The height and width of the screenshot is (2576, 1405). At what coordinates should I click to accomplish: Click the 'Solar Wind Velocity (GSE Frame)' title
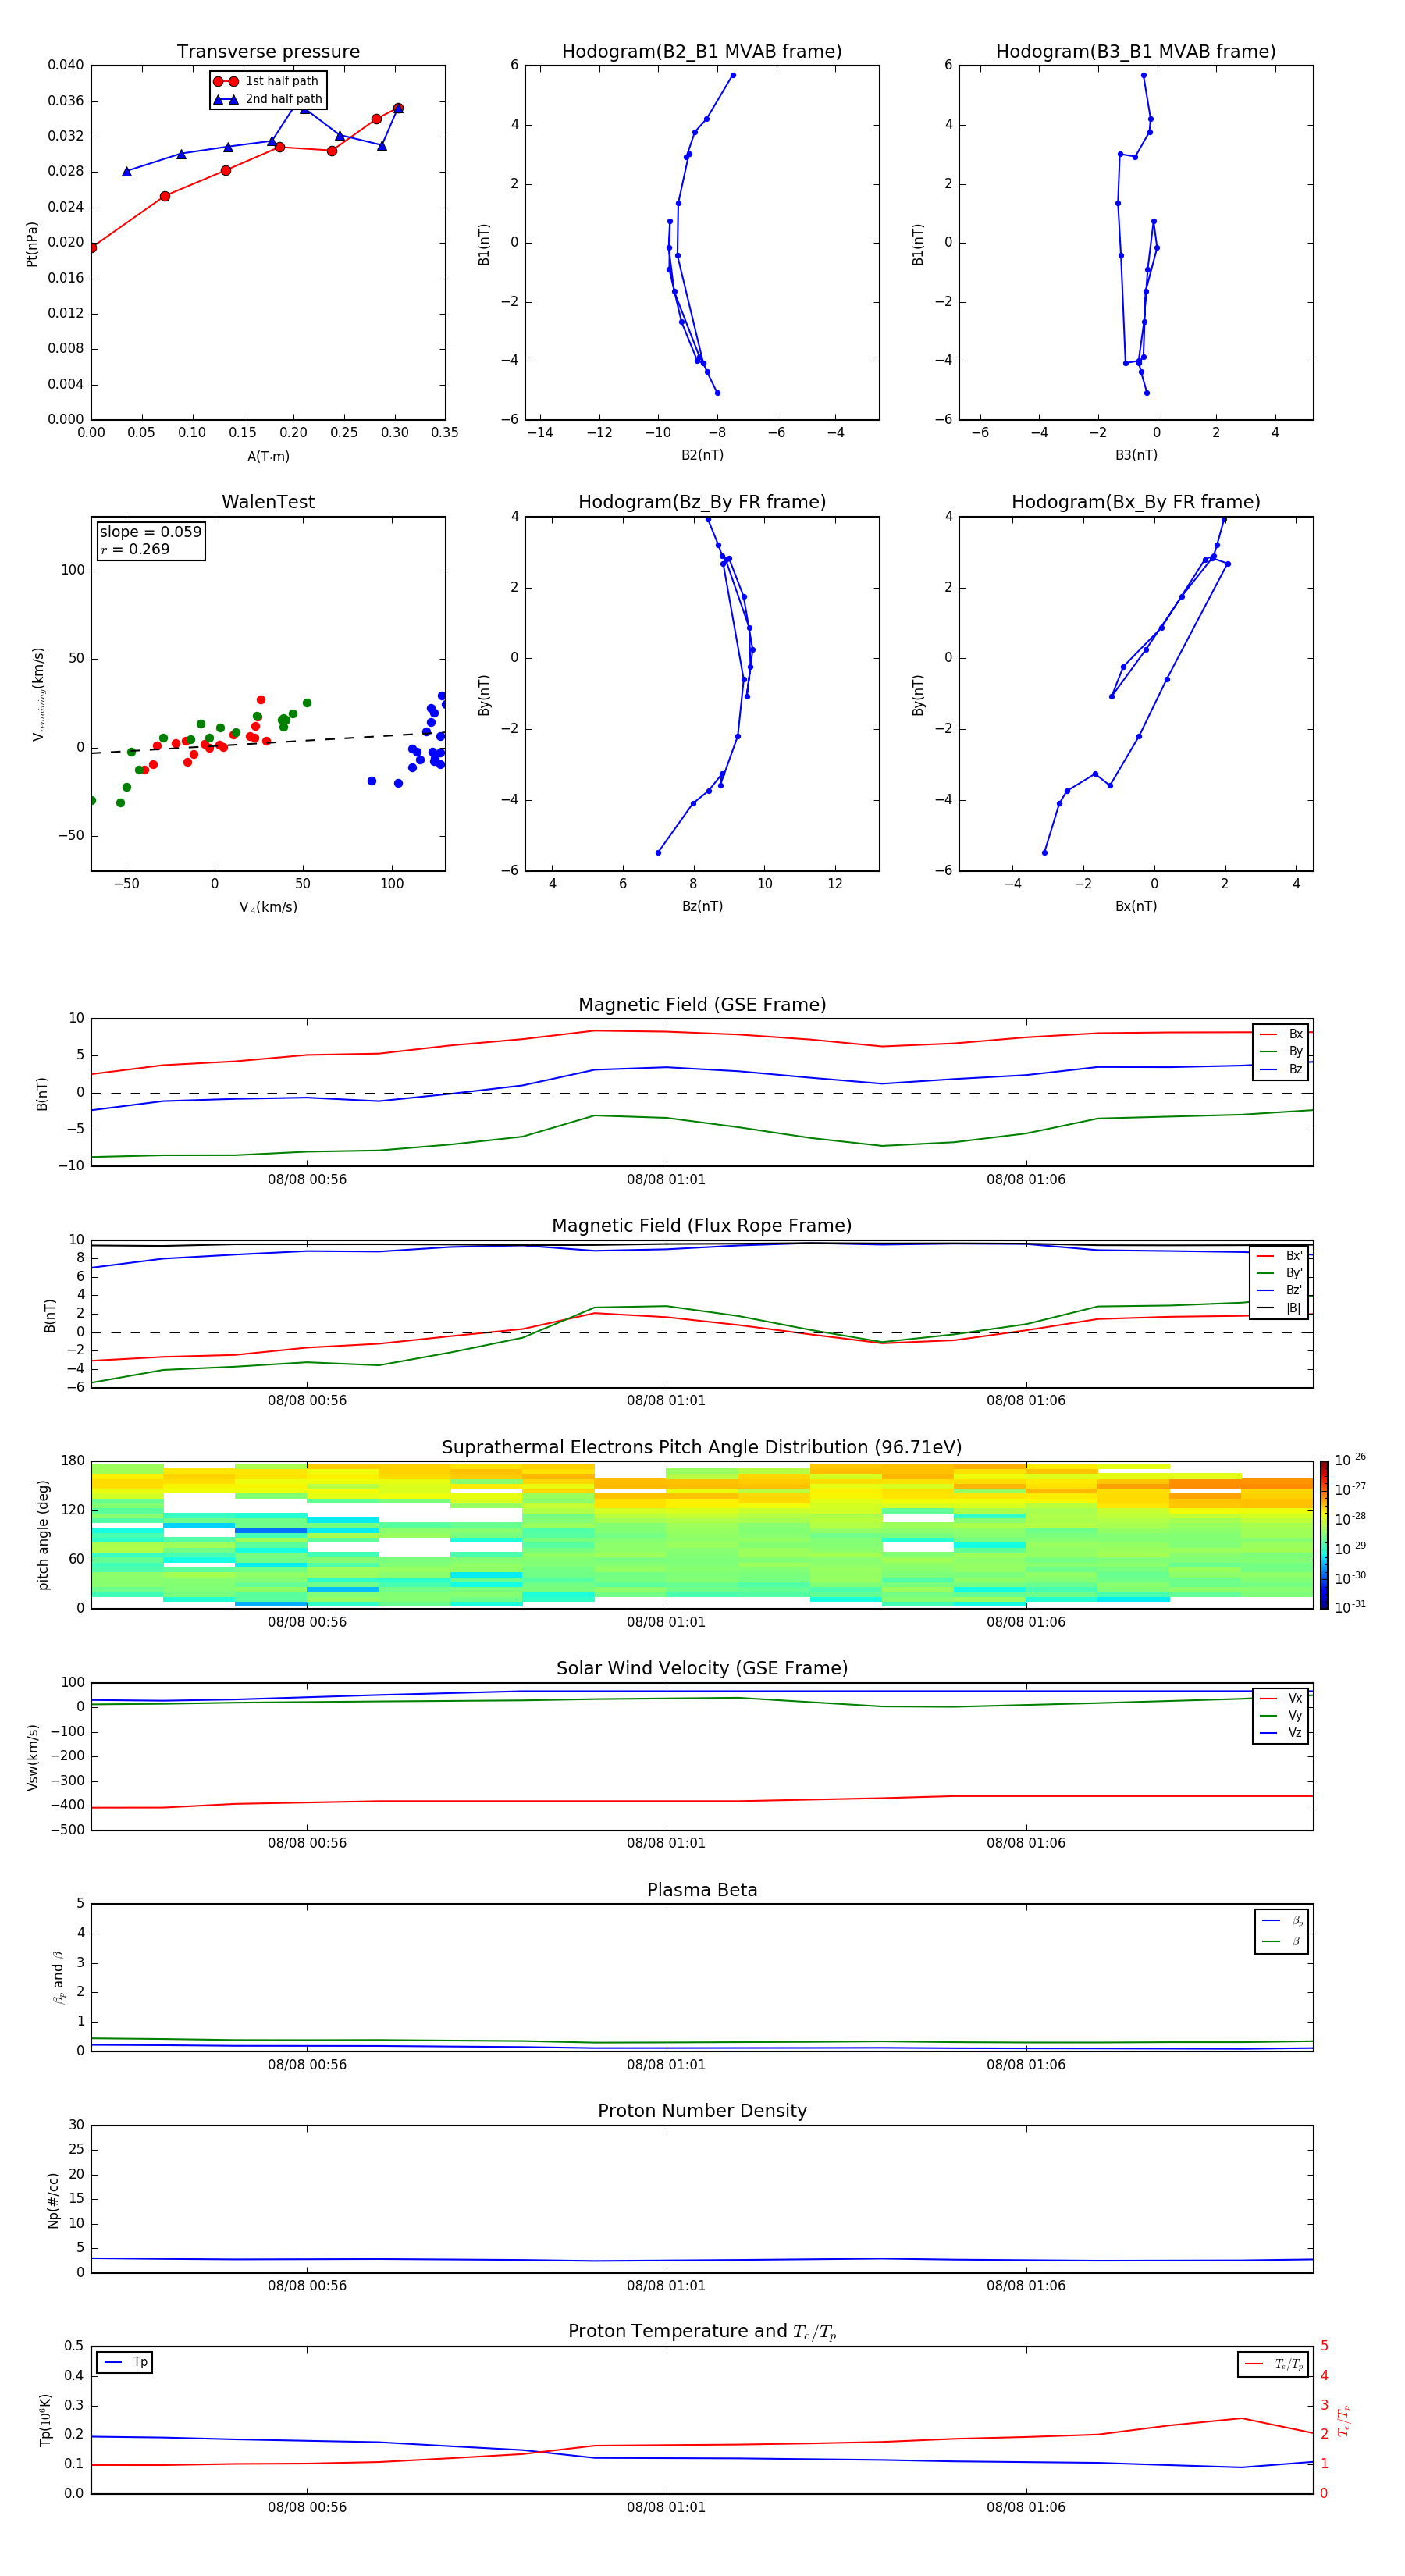(702, 1669)
